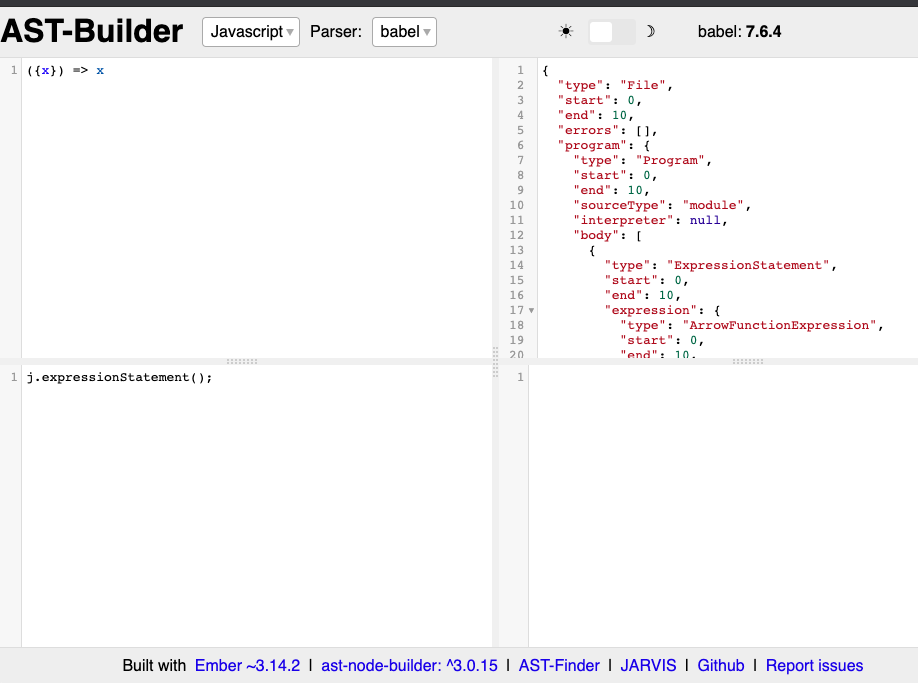
Task: Open the babel parser dropdown
Action: click(404, 32)
